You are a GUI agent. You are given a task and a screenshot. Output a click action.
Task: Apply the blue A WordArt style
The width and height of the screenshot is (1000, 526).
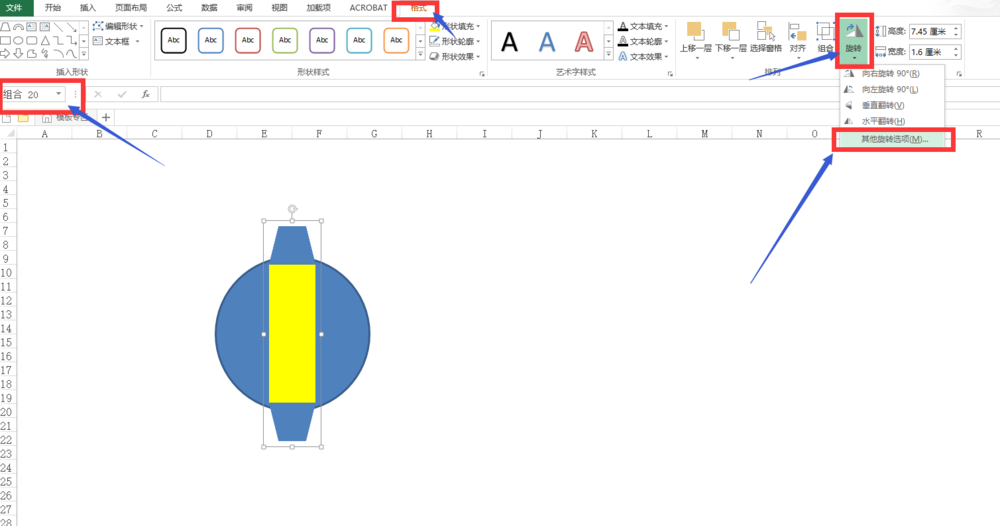click(547, 42)
